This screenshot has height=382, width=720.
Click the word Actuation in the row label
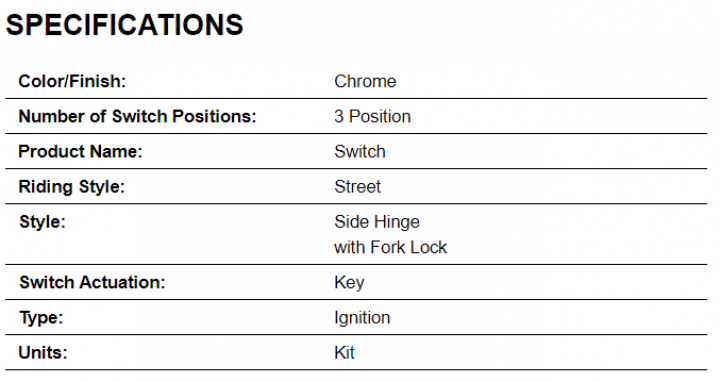(122, 282)
